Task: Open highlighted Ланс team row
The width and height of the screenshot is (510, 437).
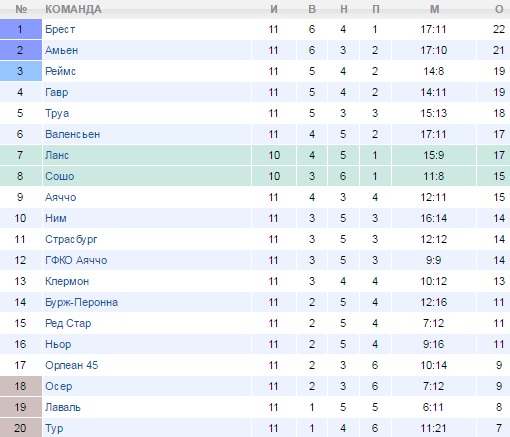Action: pos(255,155)
